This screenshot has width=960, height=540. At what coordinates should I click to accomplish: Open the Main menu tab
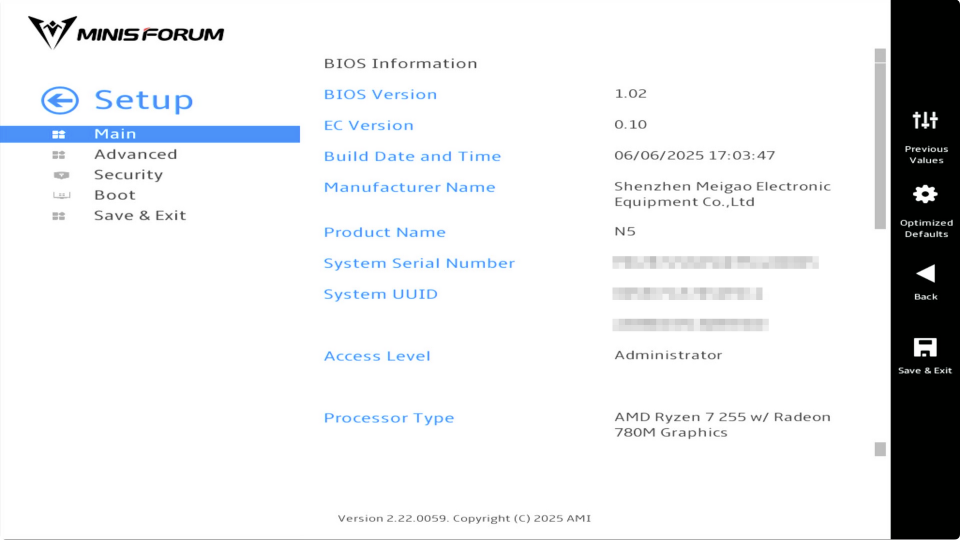[x=150, y=134]
